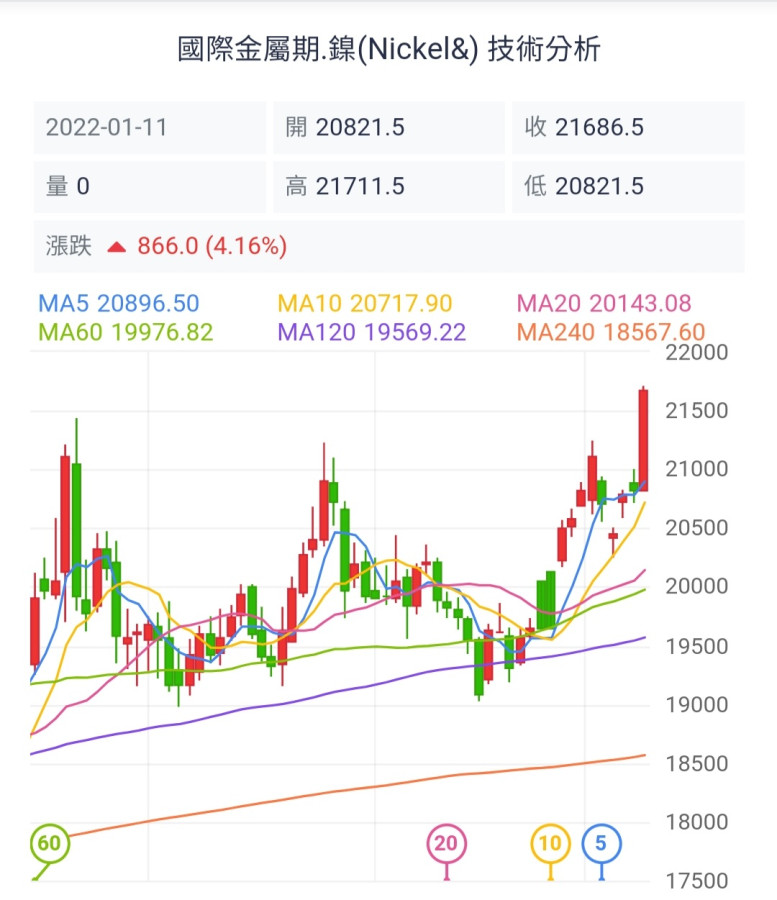Toggle the MA240 18567.60 legend entry
Screen dimensions: 777x900
pos(610,332)
